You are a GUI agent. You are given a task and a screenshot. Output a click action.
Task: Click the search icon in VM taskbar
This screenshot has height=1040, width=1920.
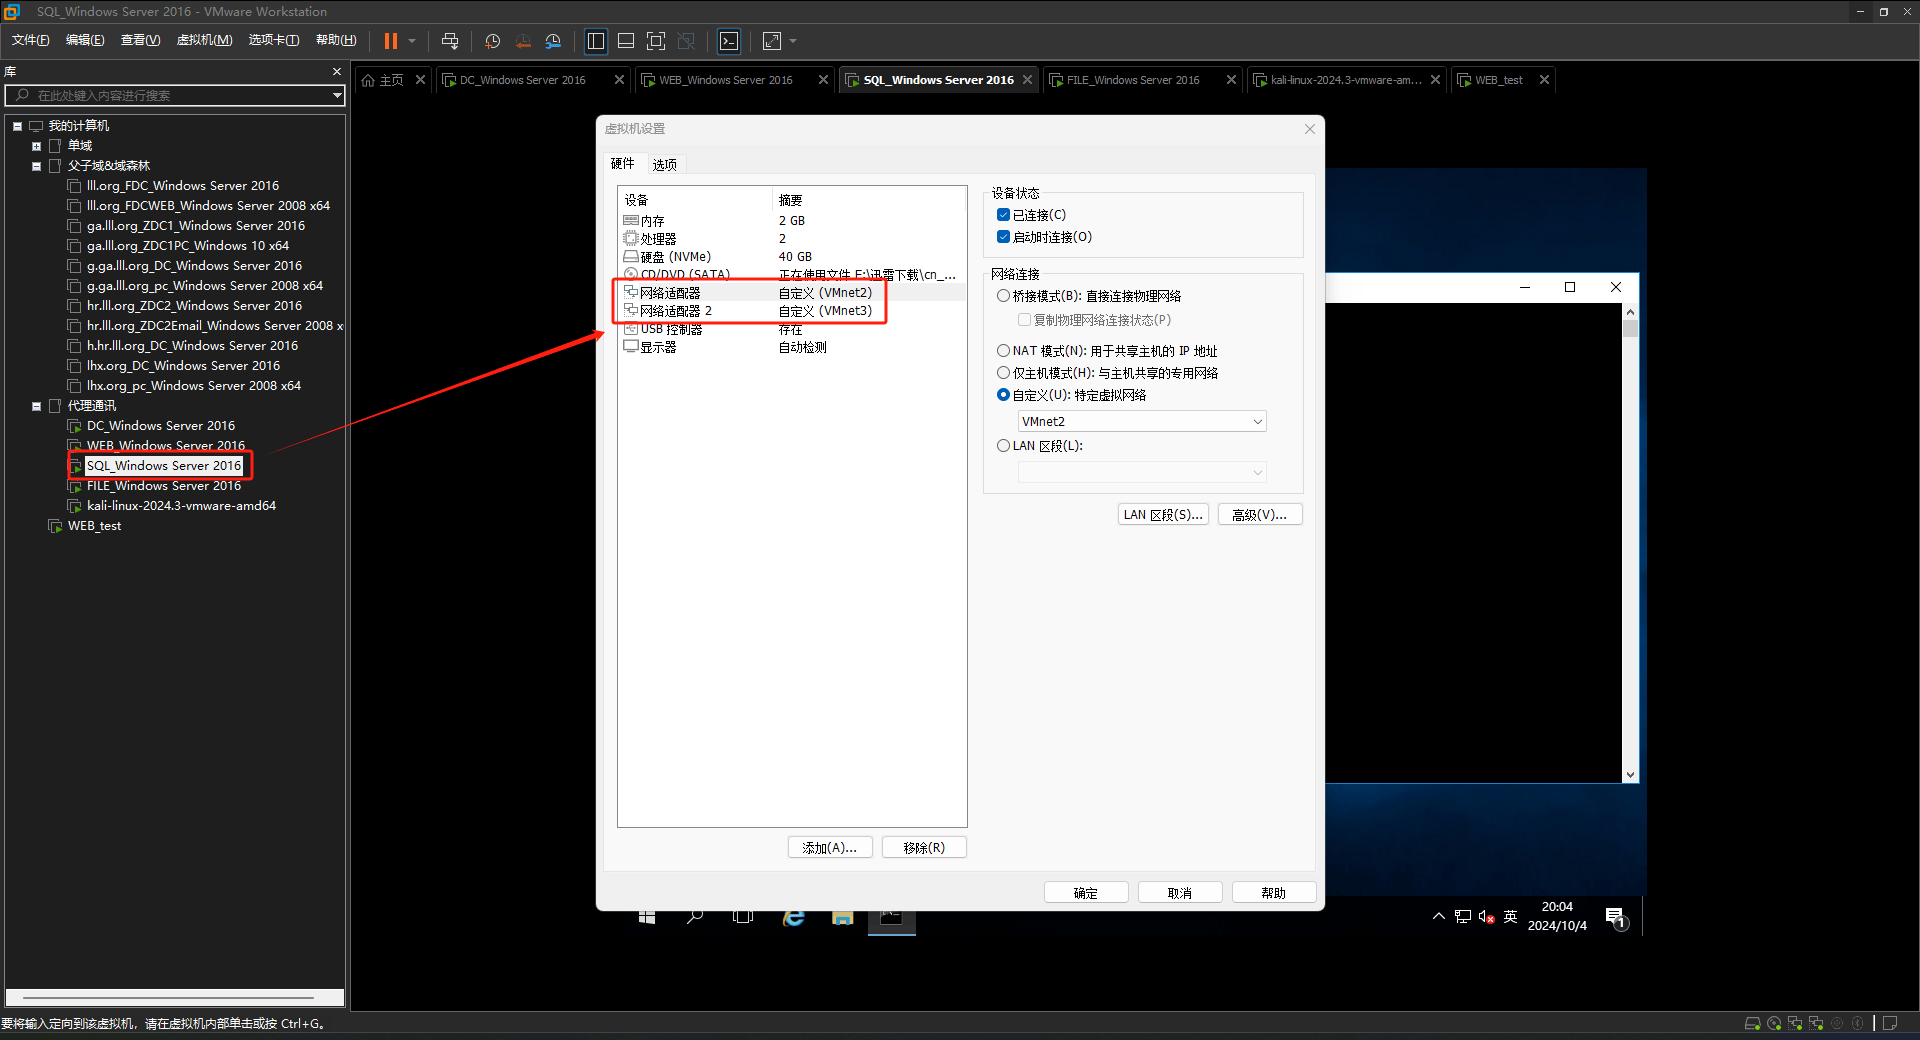[x=695, y=917]
